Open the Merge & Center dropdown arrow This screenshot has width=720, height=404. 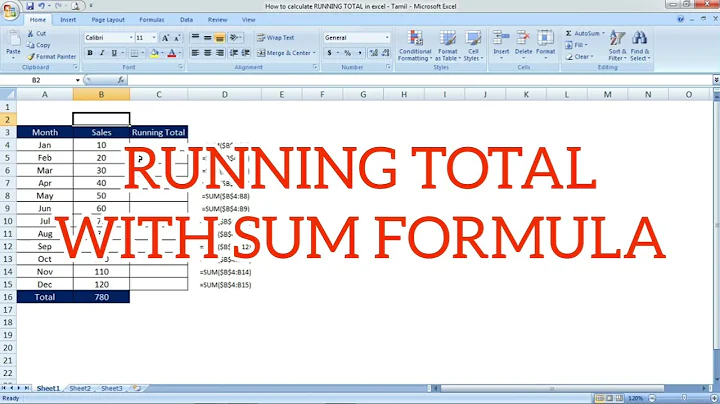pos(315,53)
